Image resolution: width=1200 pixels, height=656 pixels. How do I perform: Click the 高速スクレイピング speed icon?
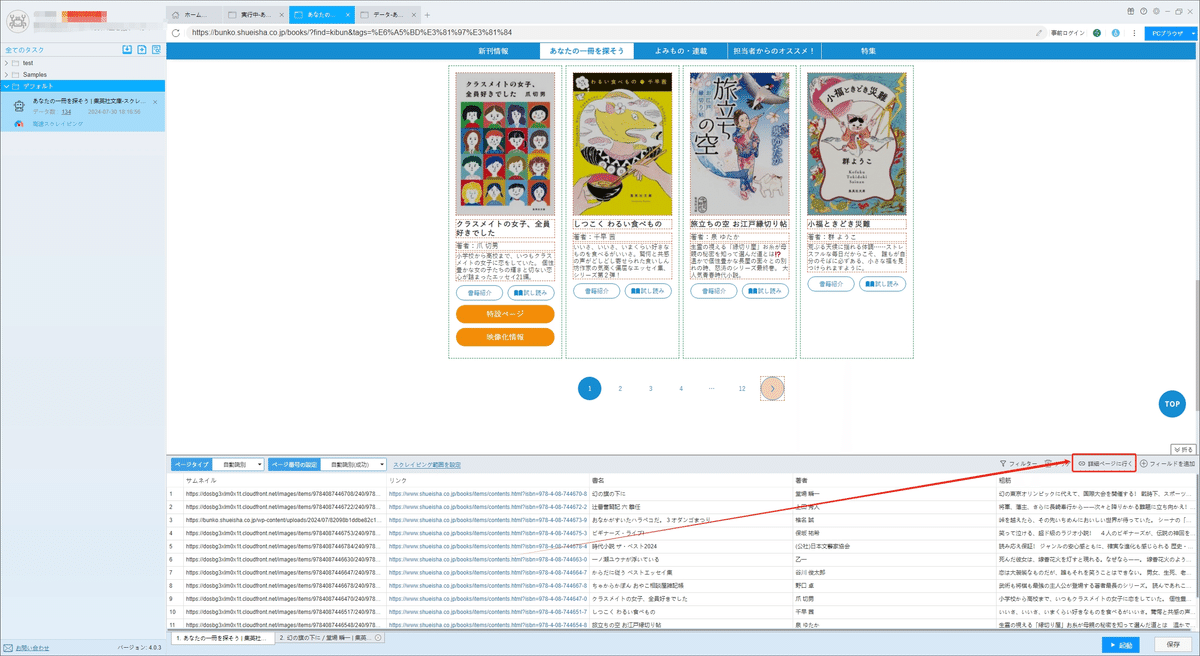[18, 124]
